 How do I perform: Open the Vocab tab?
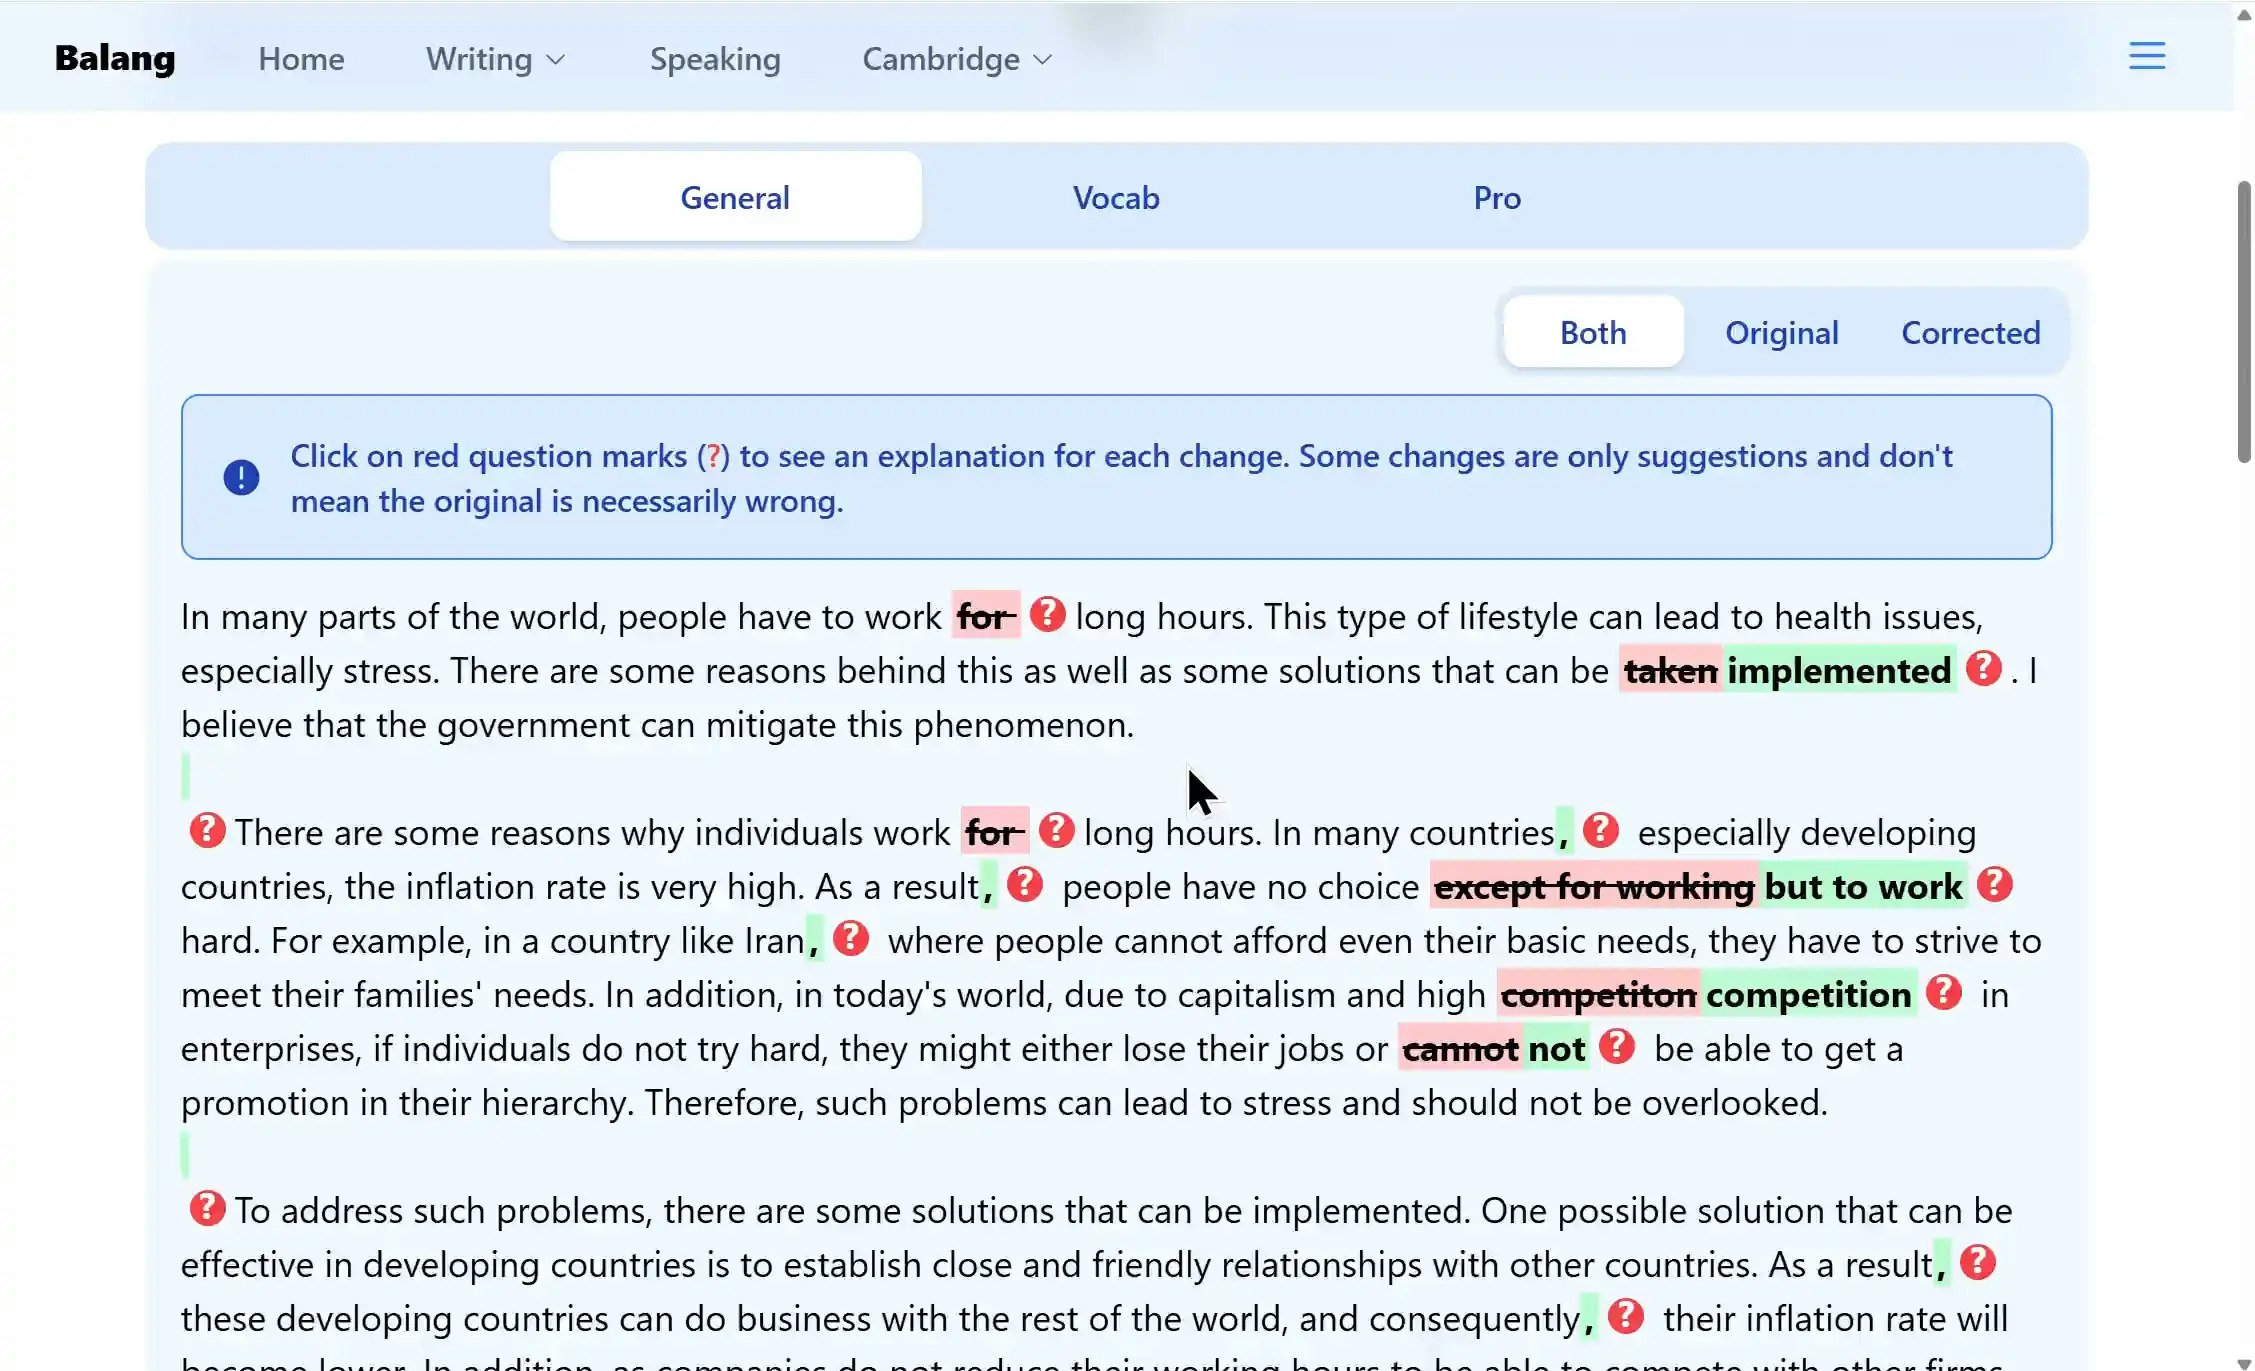pyautogui.click(x=1116, y=197)
